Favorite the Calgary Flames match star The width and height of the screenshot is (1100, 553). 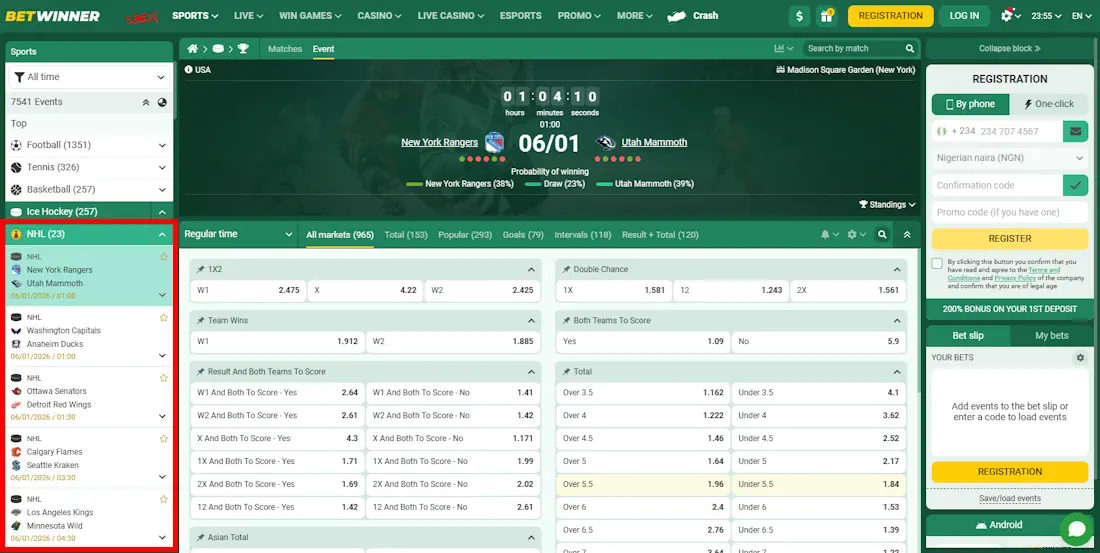tap(163, 439)
